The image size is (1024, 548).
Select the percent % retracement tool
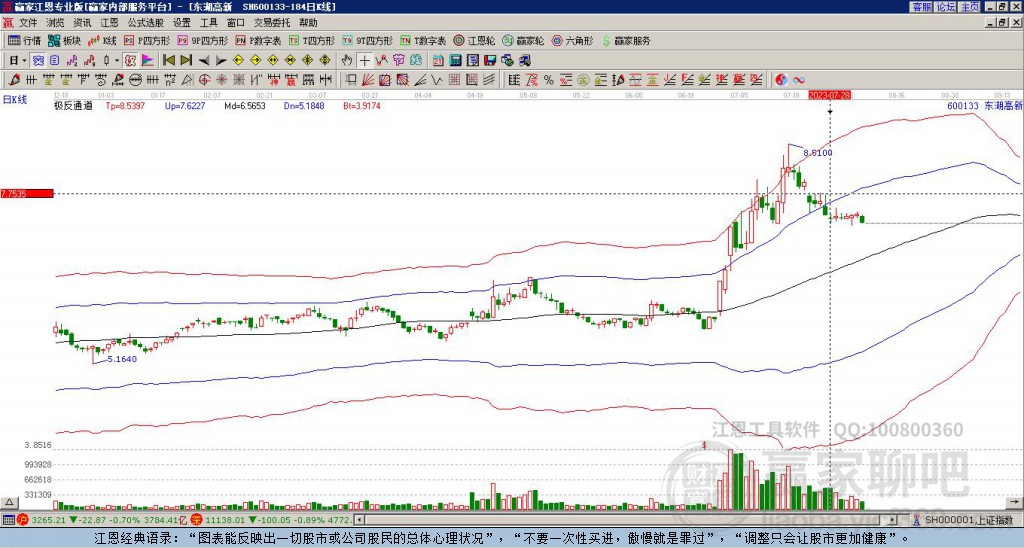[x=549, y=80]
